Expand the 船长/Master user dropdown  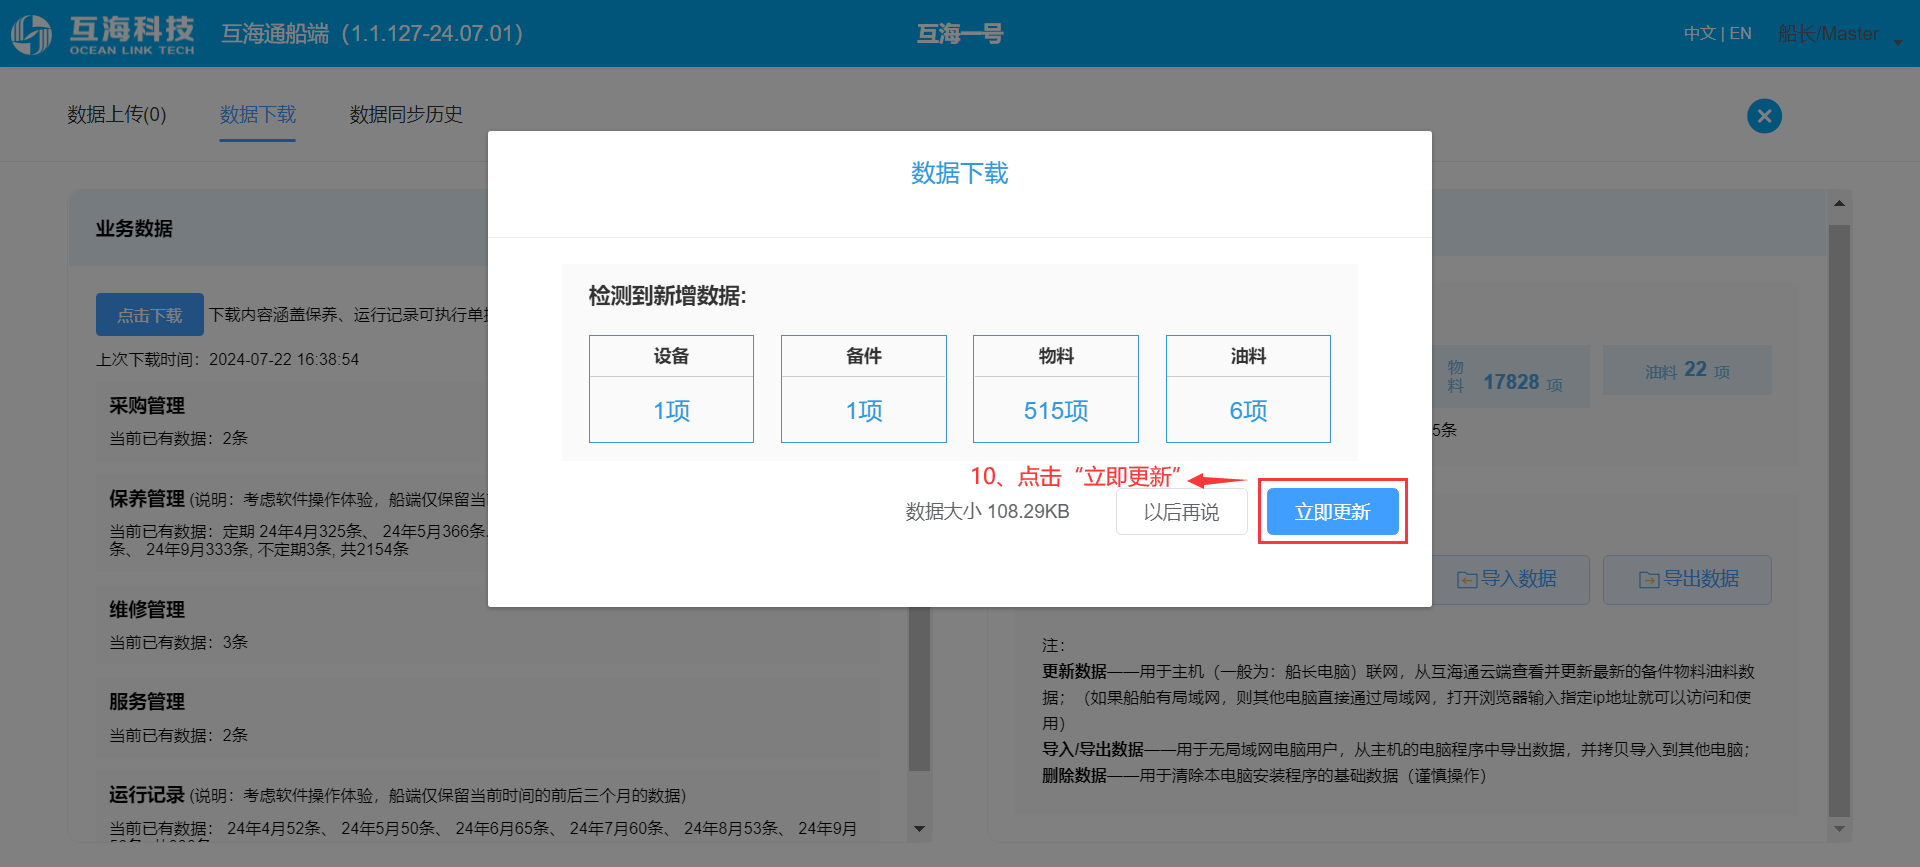click(x=1840, y=34)
